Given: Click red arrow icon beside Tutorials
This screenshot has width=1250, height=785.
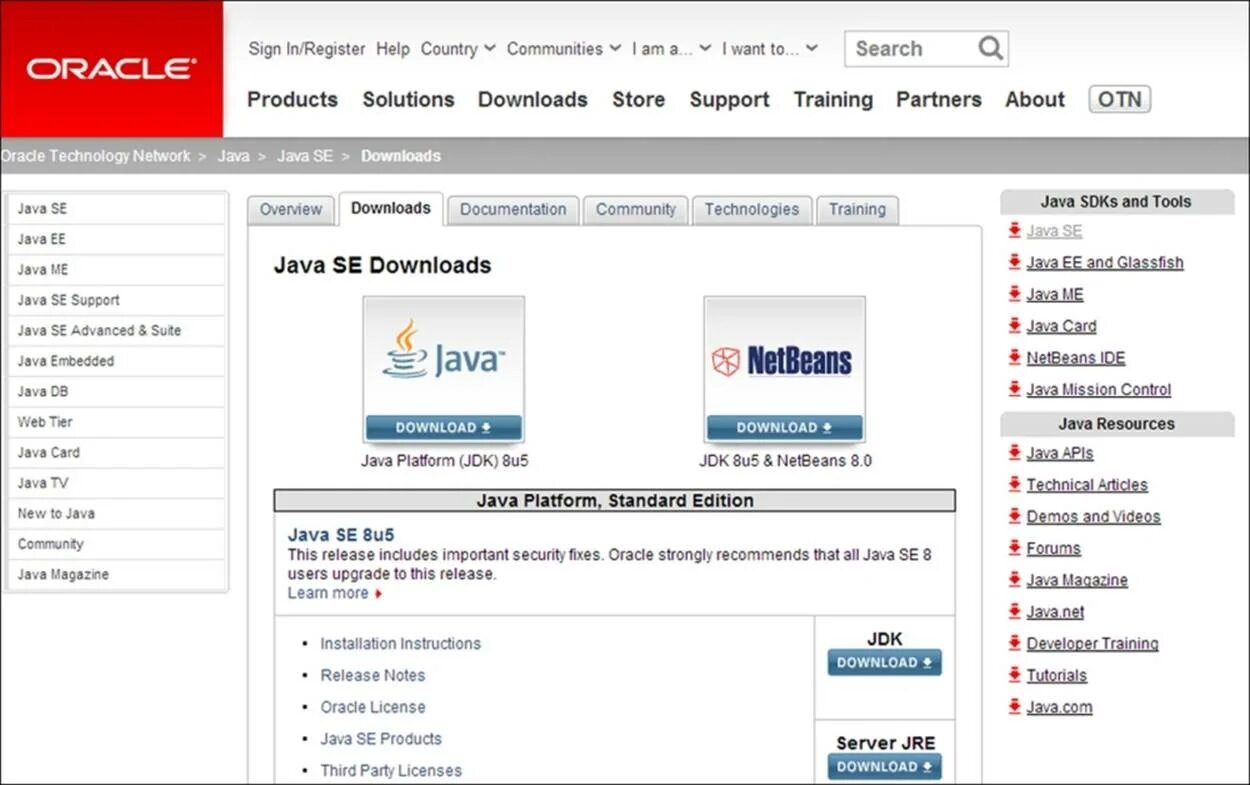Looking at the screenshot, I should tap(1015, 675).
